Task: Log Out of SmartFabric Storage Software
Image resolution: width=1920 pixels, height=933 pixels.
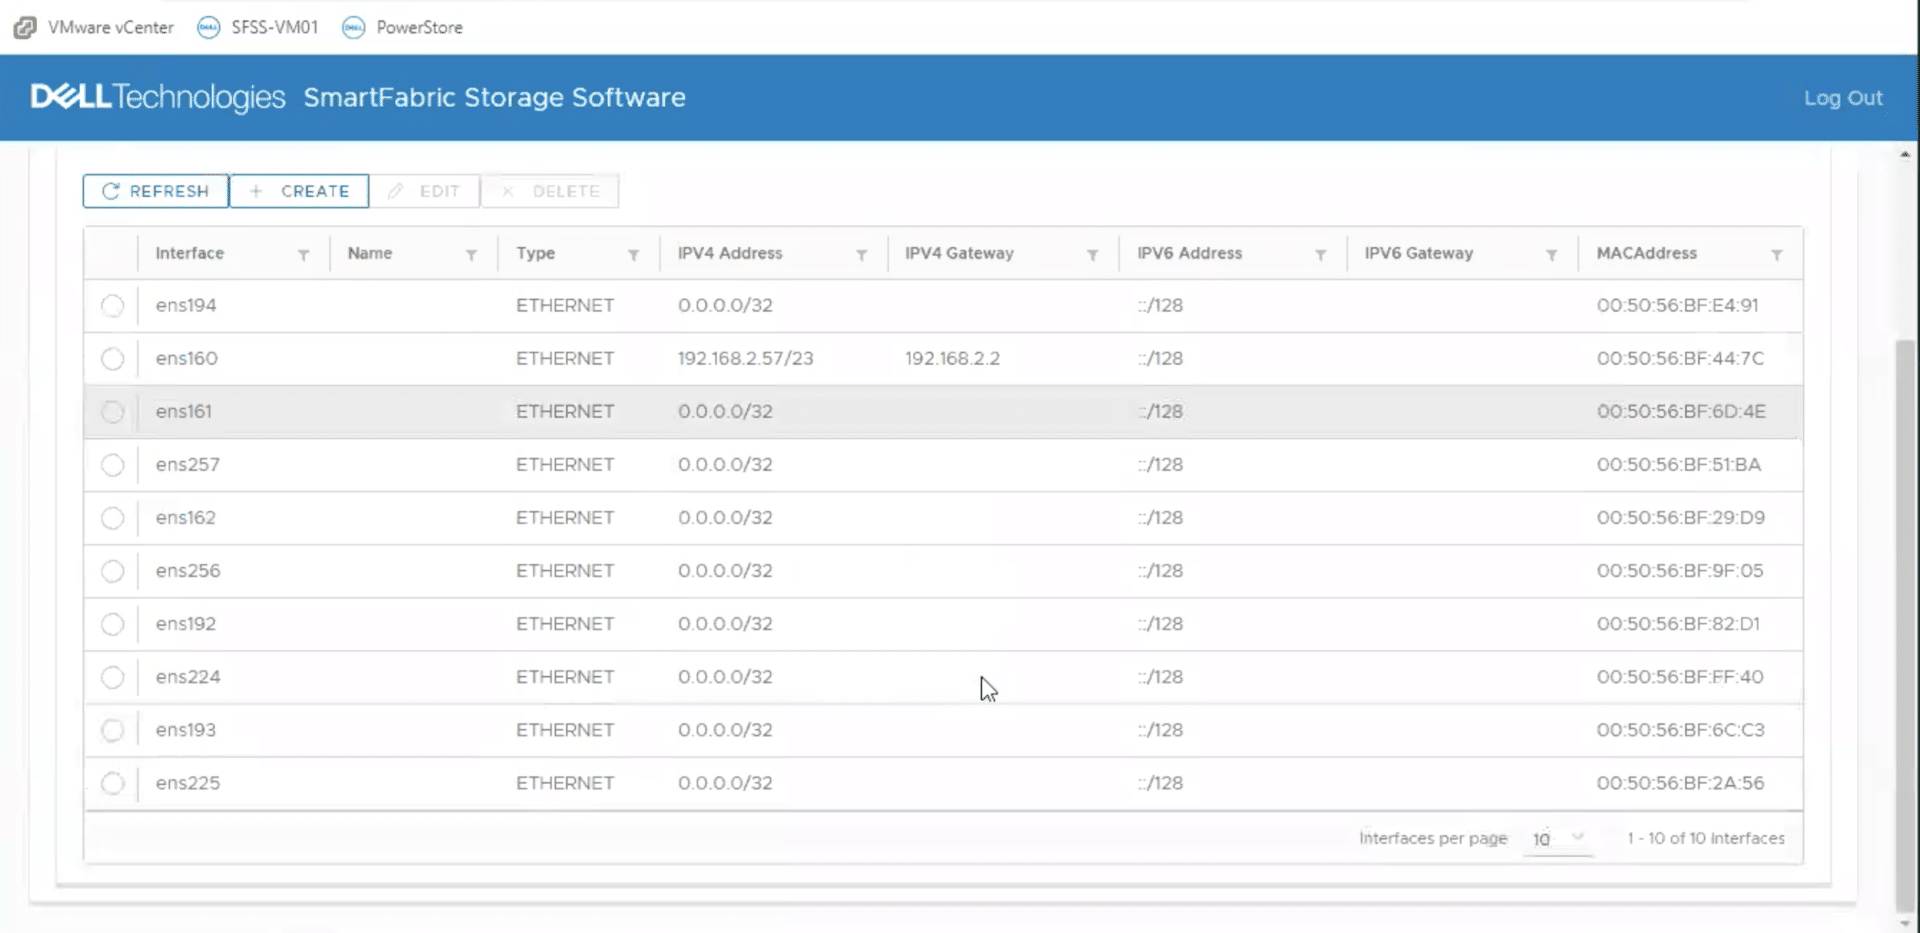Action: pyautogui.click(x=1843, y=98)
